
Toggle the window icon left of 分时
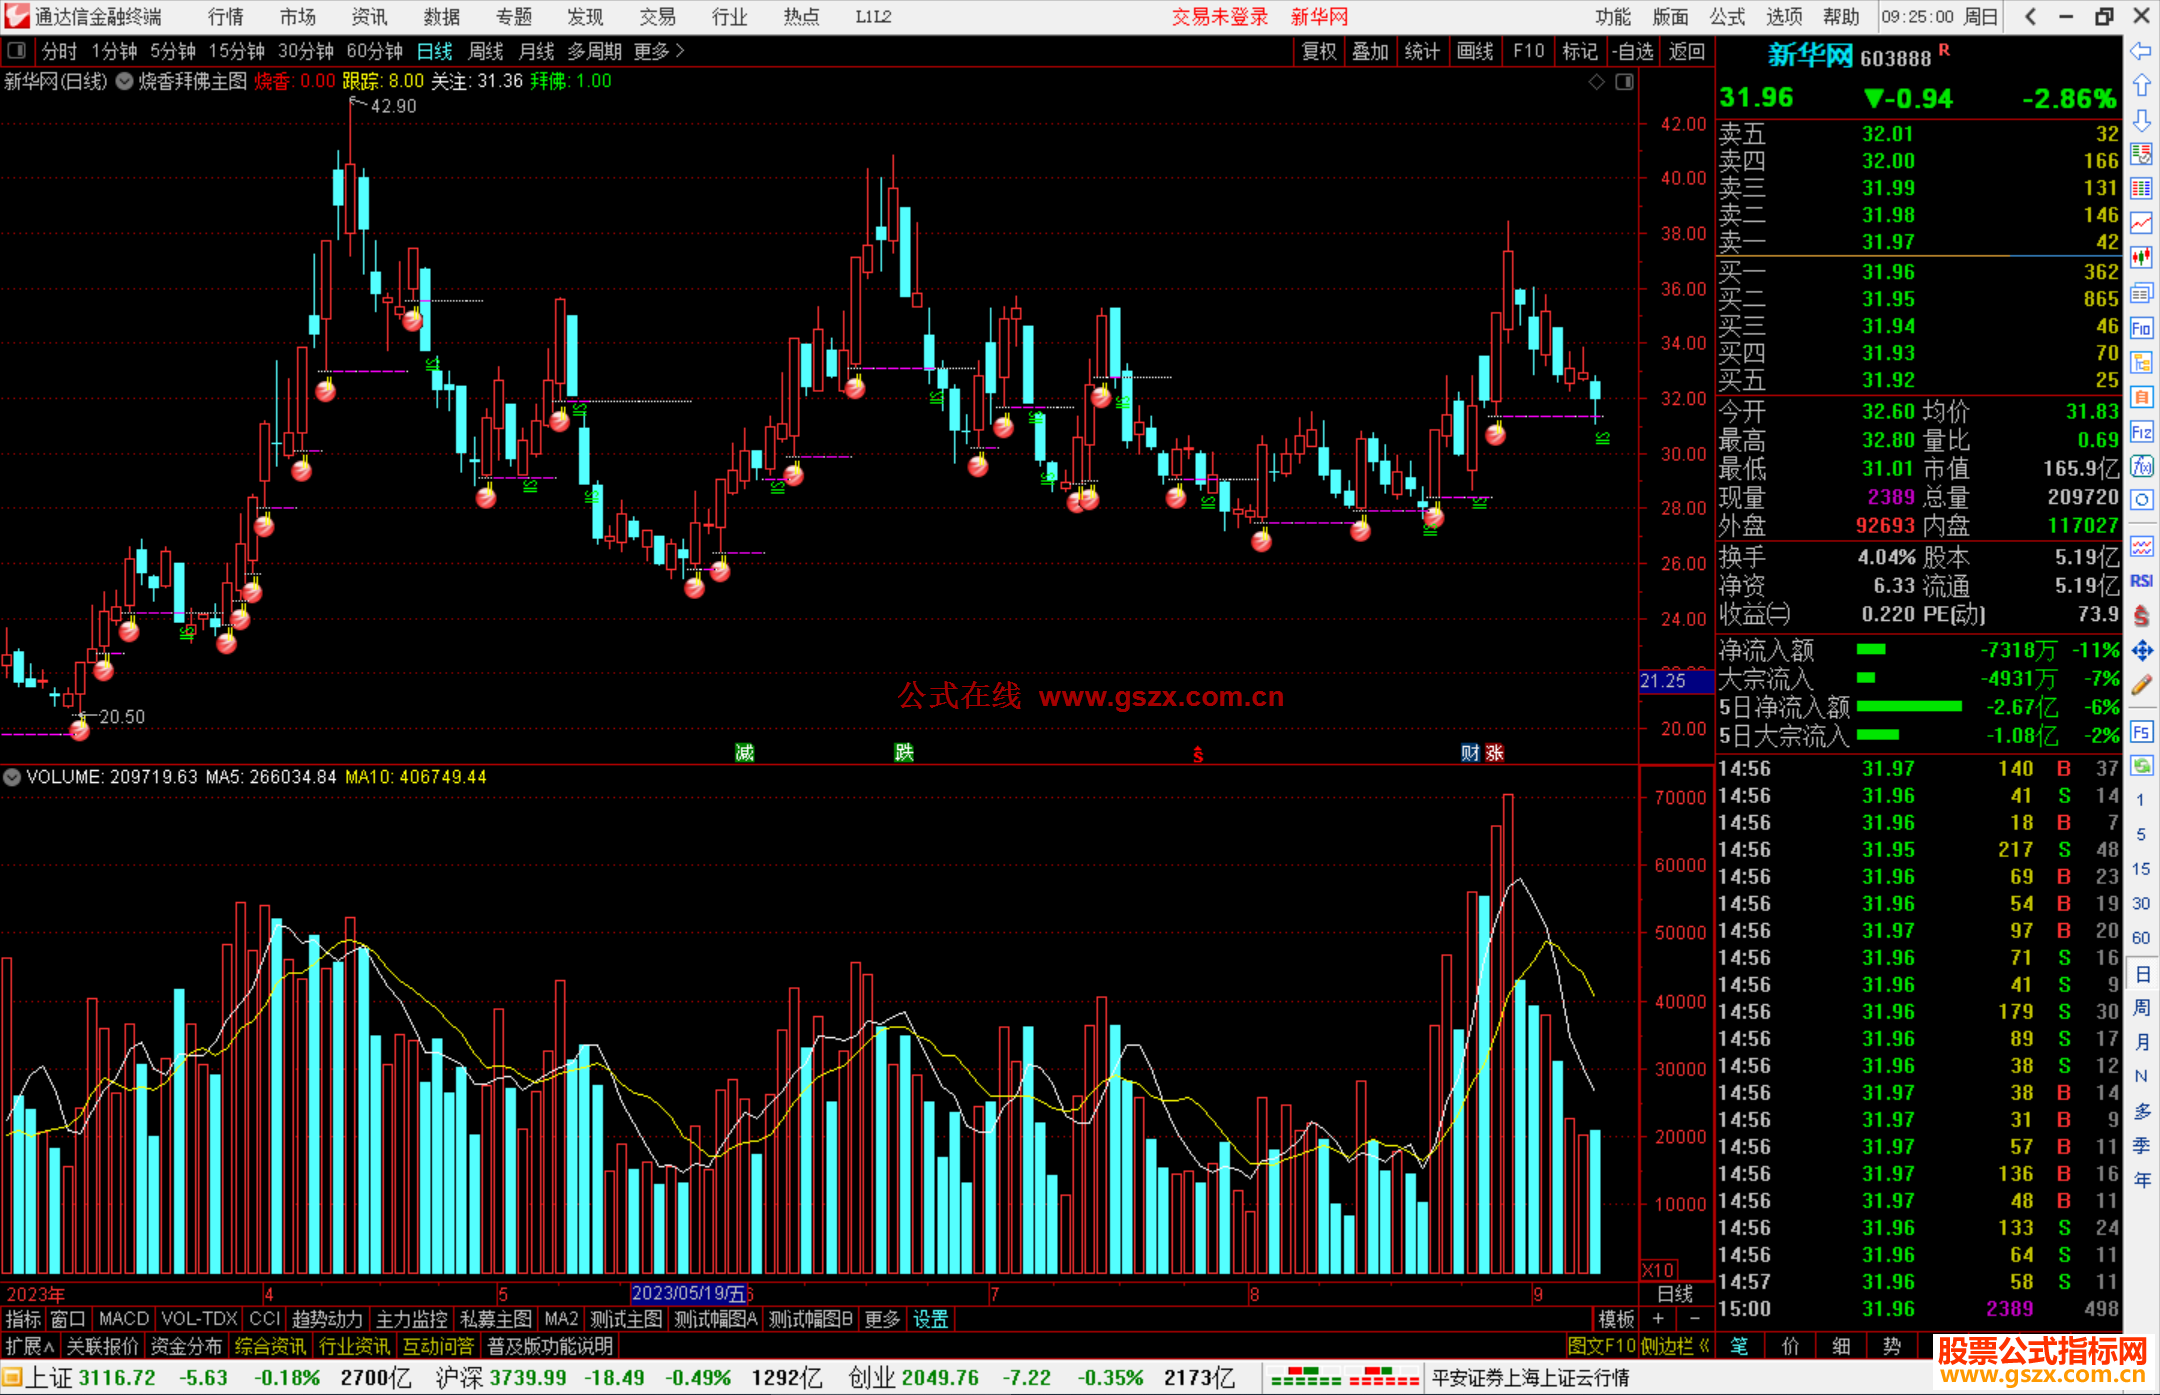17,50
